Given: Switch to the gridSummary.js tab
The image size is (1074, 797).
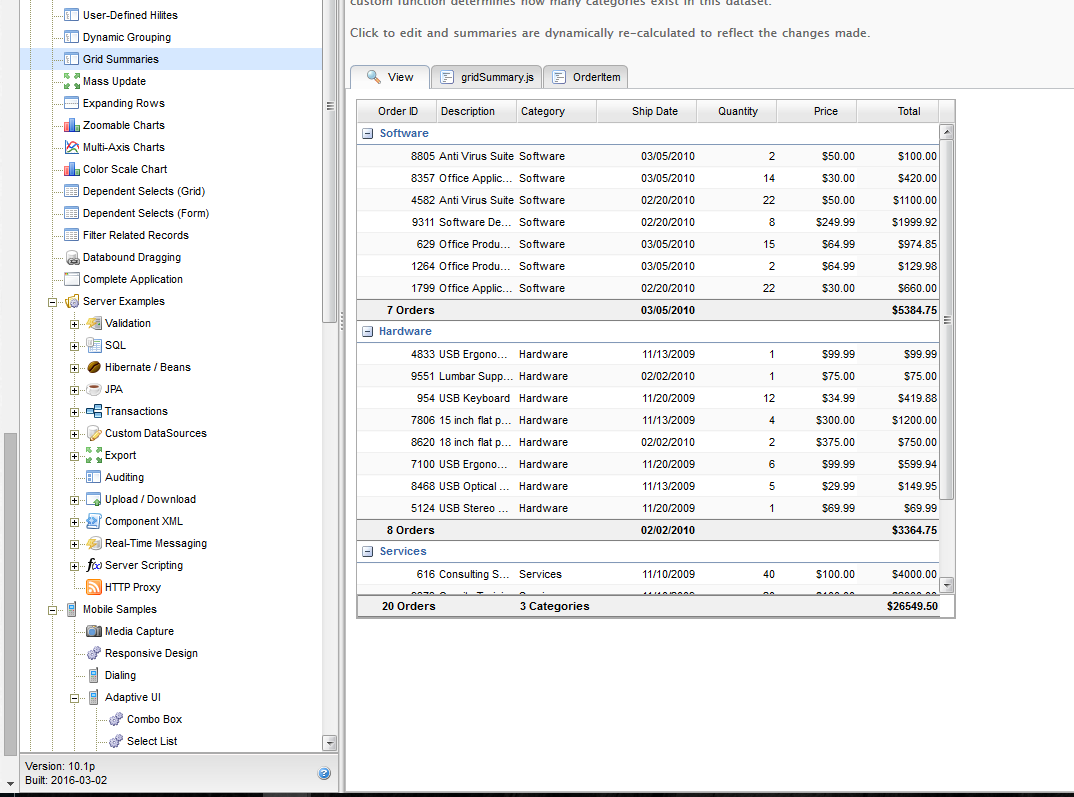Looking at the screenshot, I should tap(488, 77).
